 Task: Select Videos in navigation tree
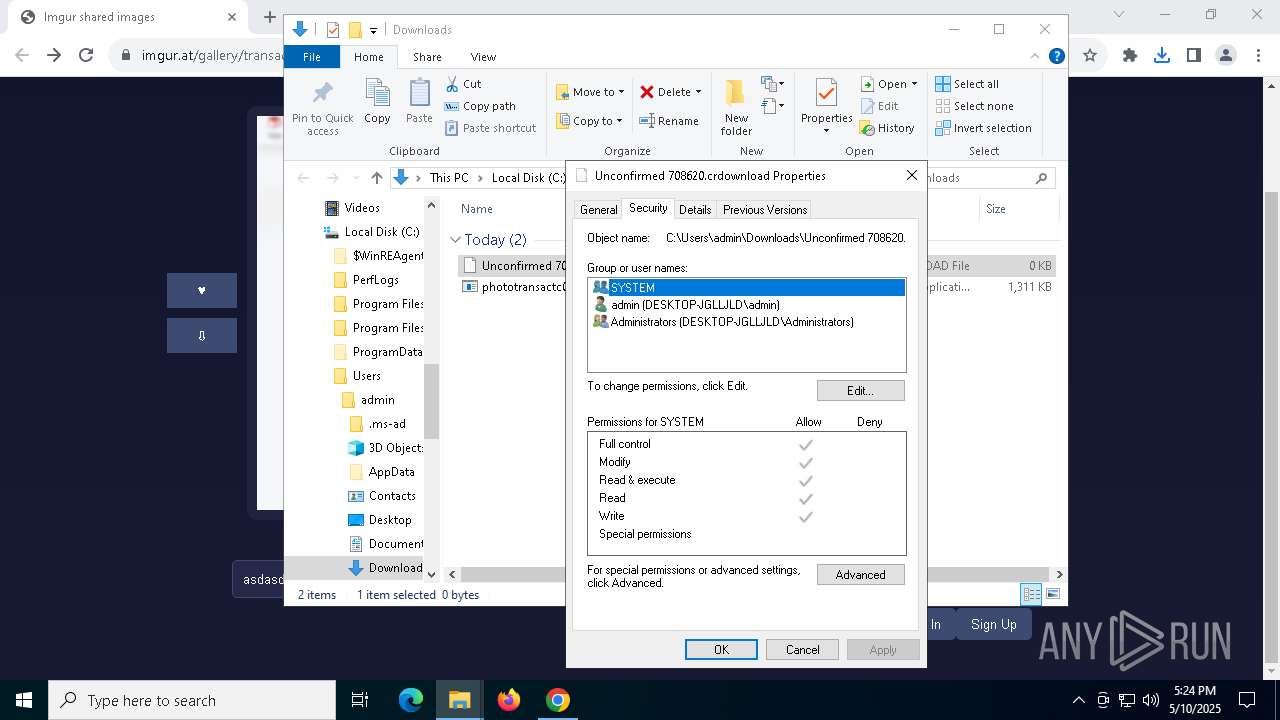coord(361,208)
